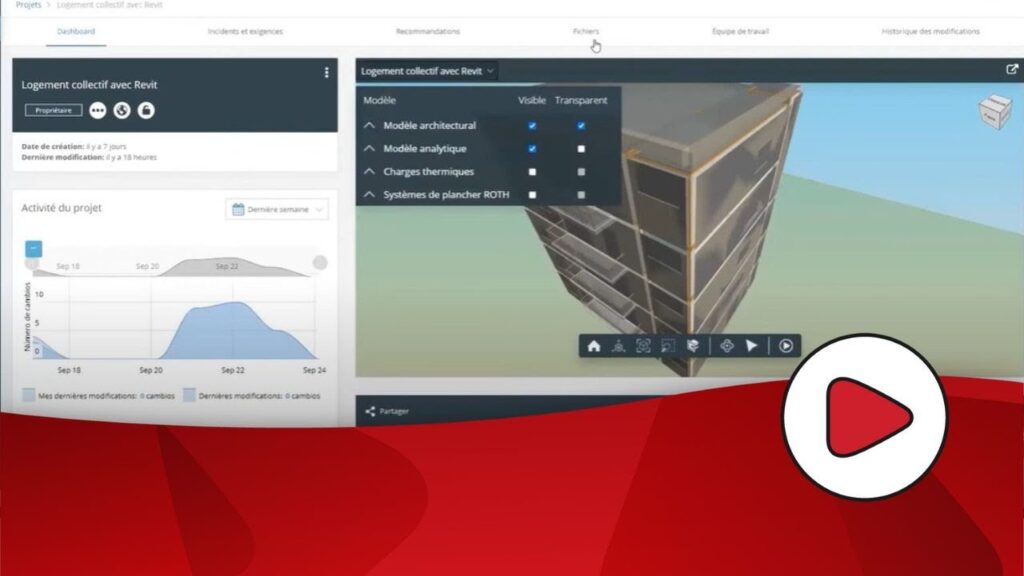This screenshot has width=1024, height=576.
Task: Collapse the Systèmes de plancher ROTH row
Action: (x=369, y=195)
